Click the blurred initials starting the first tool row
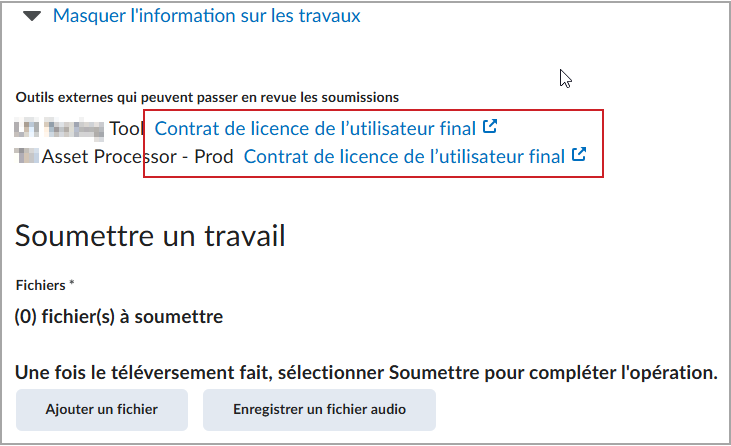 coord(27,129)
